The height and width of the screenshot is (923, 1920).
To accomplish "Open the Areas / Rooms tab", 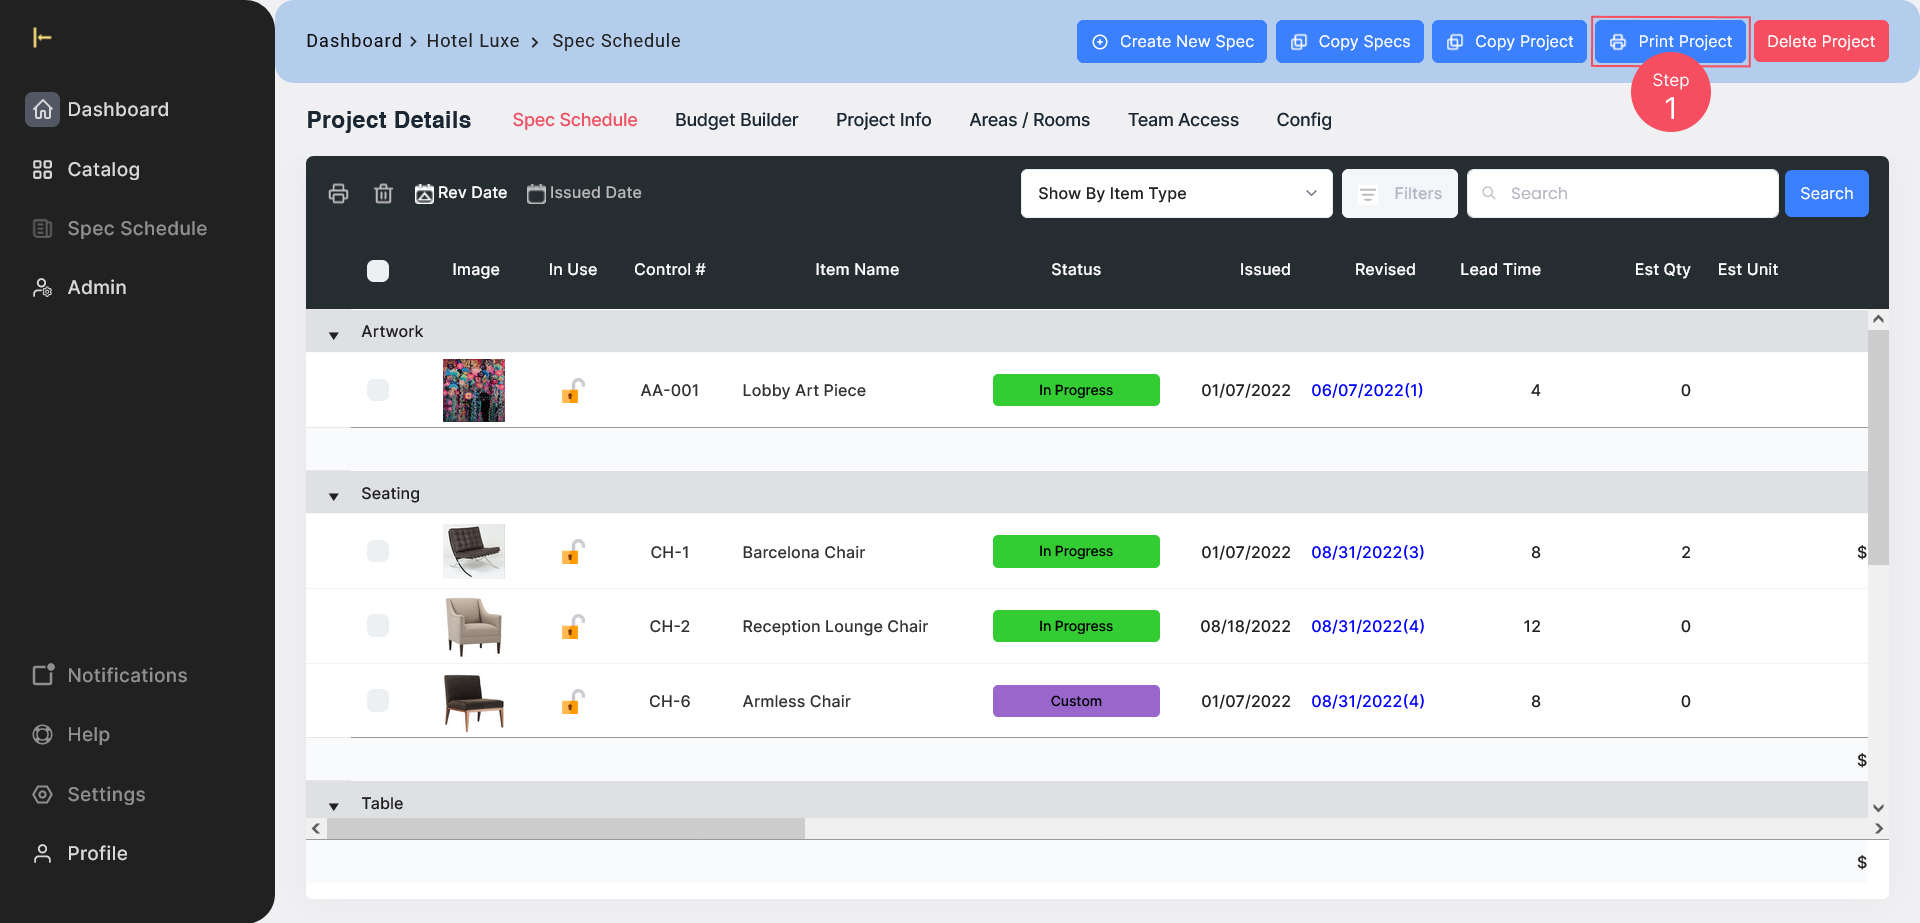I will (1029, 120).
